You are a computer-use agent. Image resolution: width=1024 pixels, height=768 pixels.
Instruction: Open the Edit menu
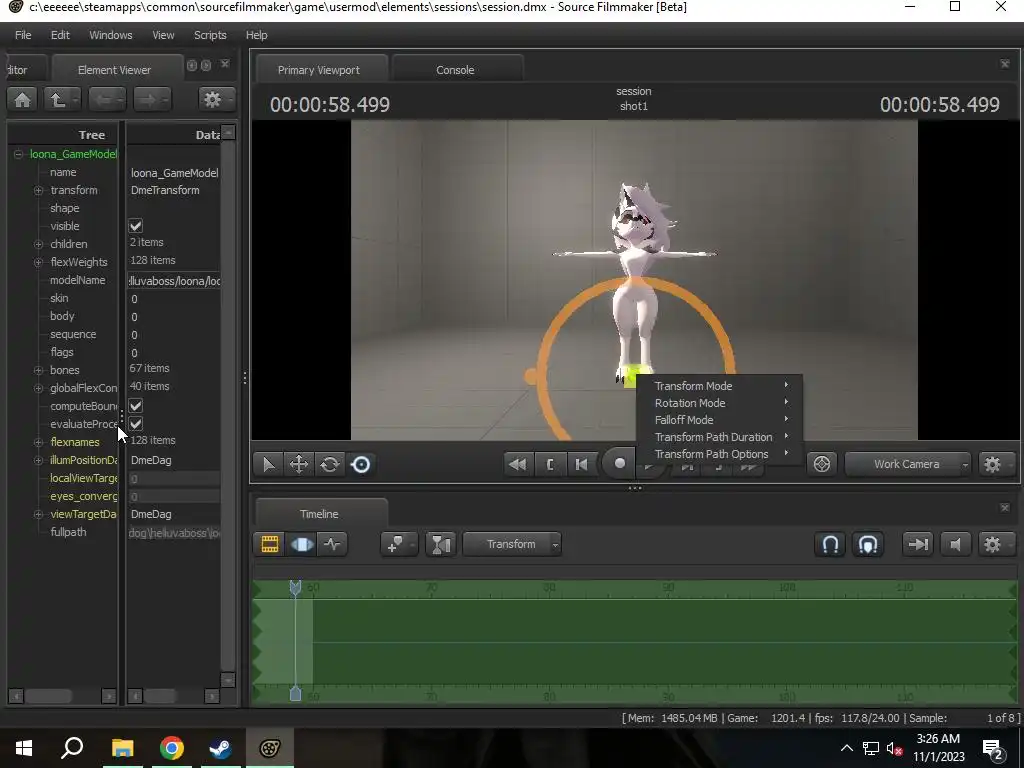coord(60,35)
